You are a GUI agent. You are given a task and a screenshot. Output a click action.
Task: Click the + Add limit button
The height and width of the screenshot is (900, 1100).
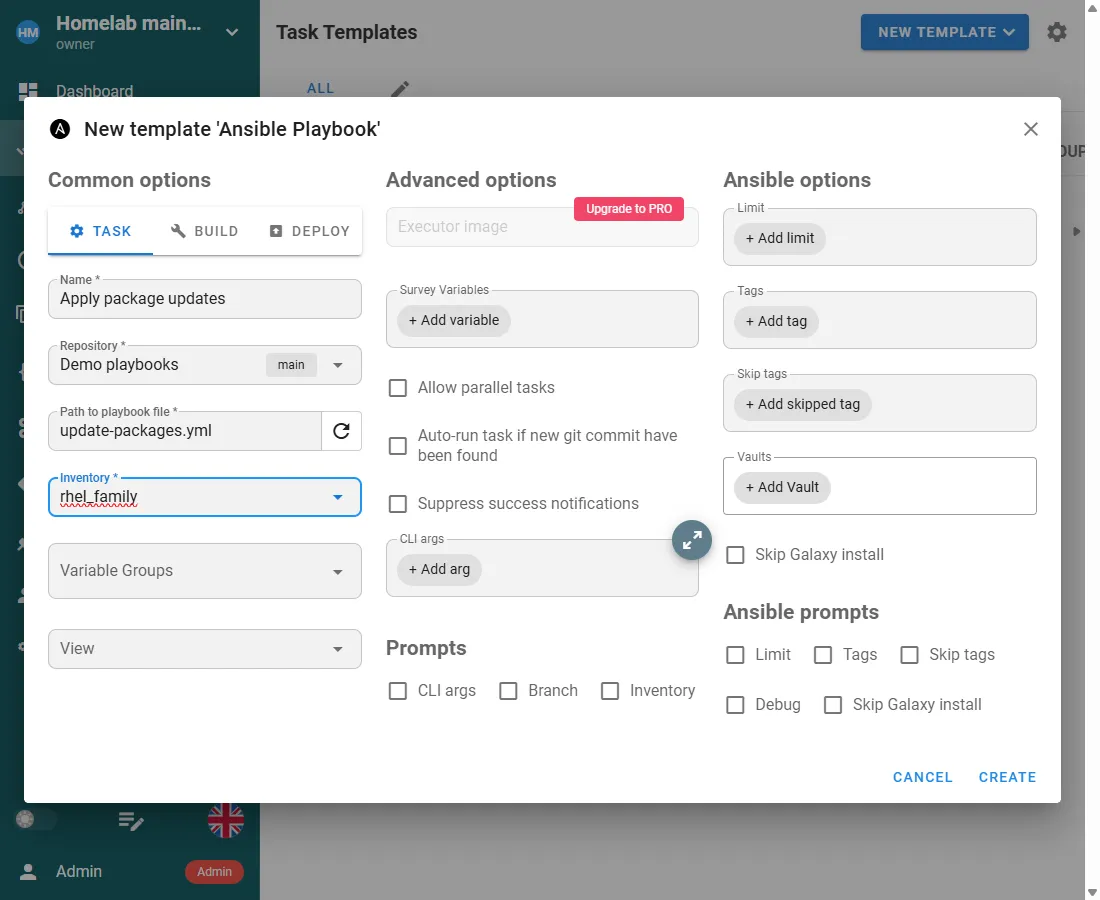point(779,239)
